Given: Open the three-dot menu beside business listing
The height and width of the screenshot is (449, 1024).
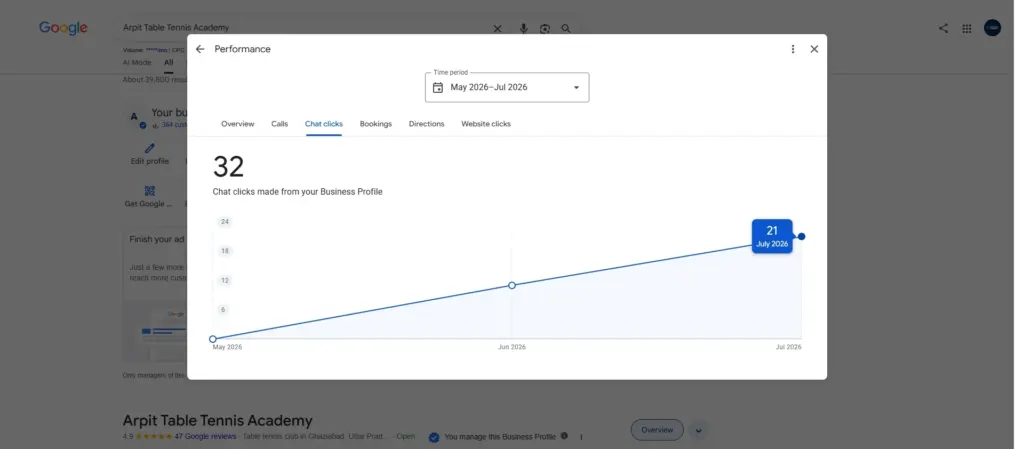Looking at the screenshot, I should click(x=581, y=437).
